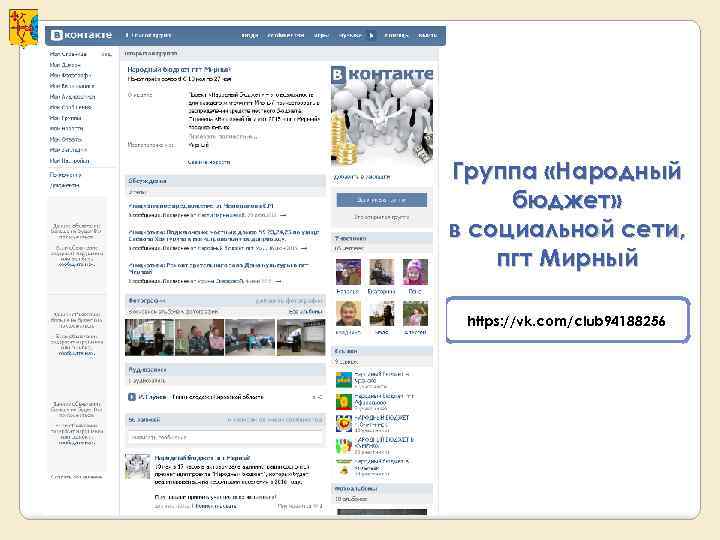Open discussion about Дом культуры repair
Screen dimensions: 720x540
[219, 268]
